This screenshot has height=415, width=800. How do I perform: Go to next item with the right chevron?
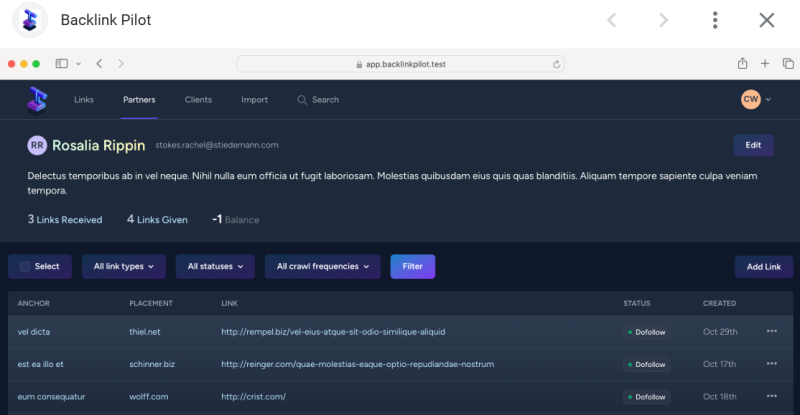[x=663, y=20]
